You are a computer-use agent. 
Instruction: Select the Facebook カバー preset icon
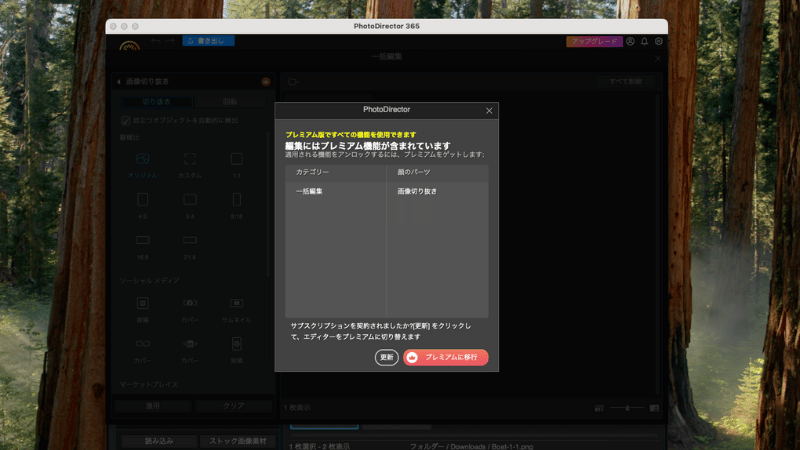click(190, 303)
